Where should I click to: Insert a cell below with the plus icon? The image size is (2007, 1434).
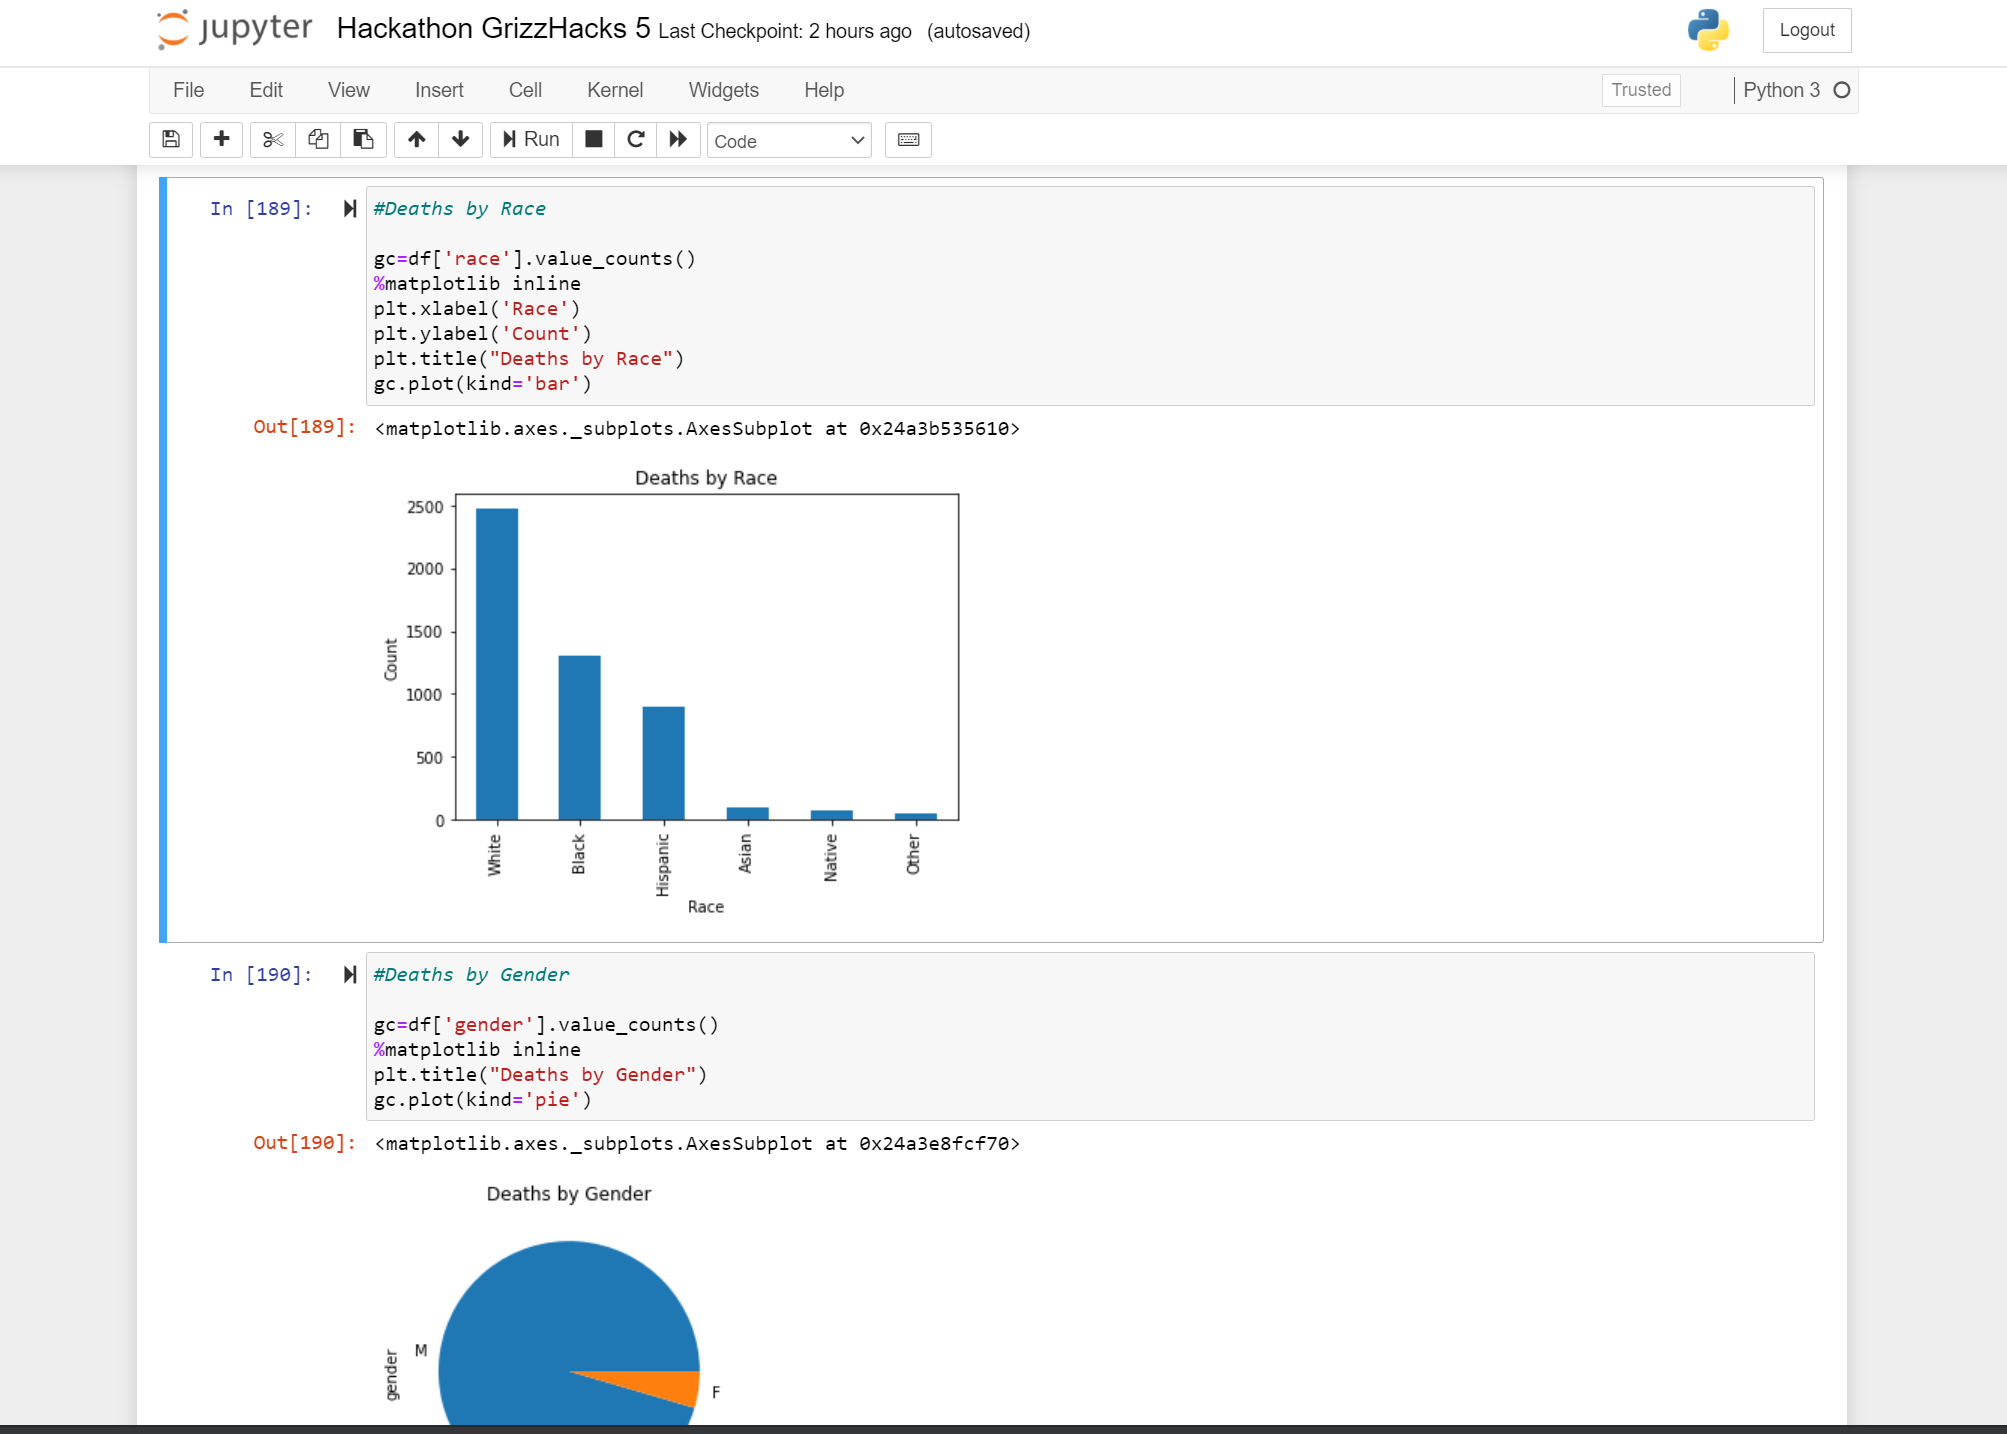222,140
